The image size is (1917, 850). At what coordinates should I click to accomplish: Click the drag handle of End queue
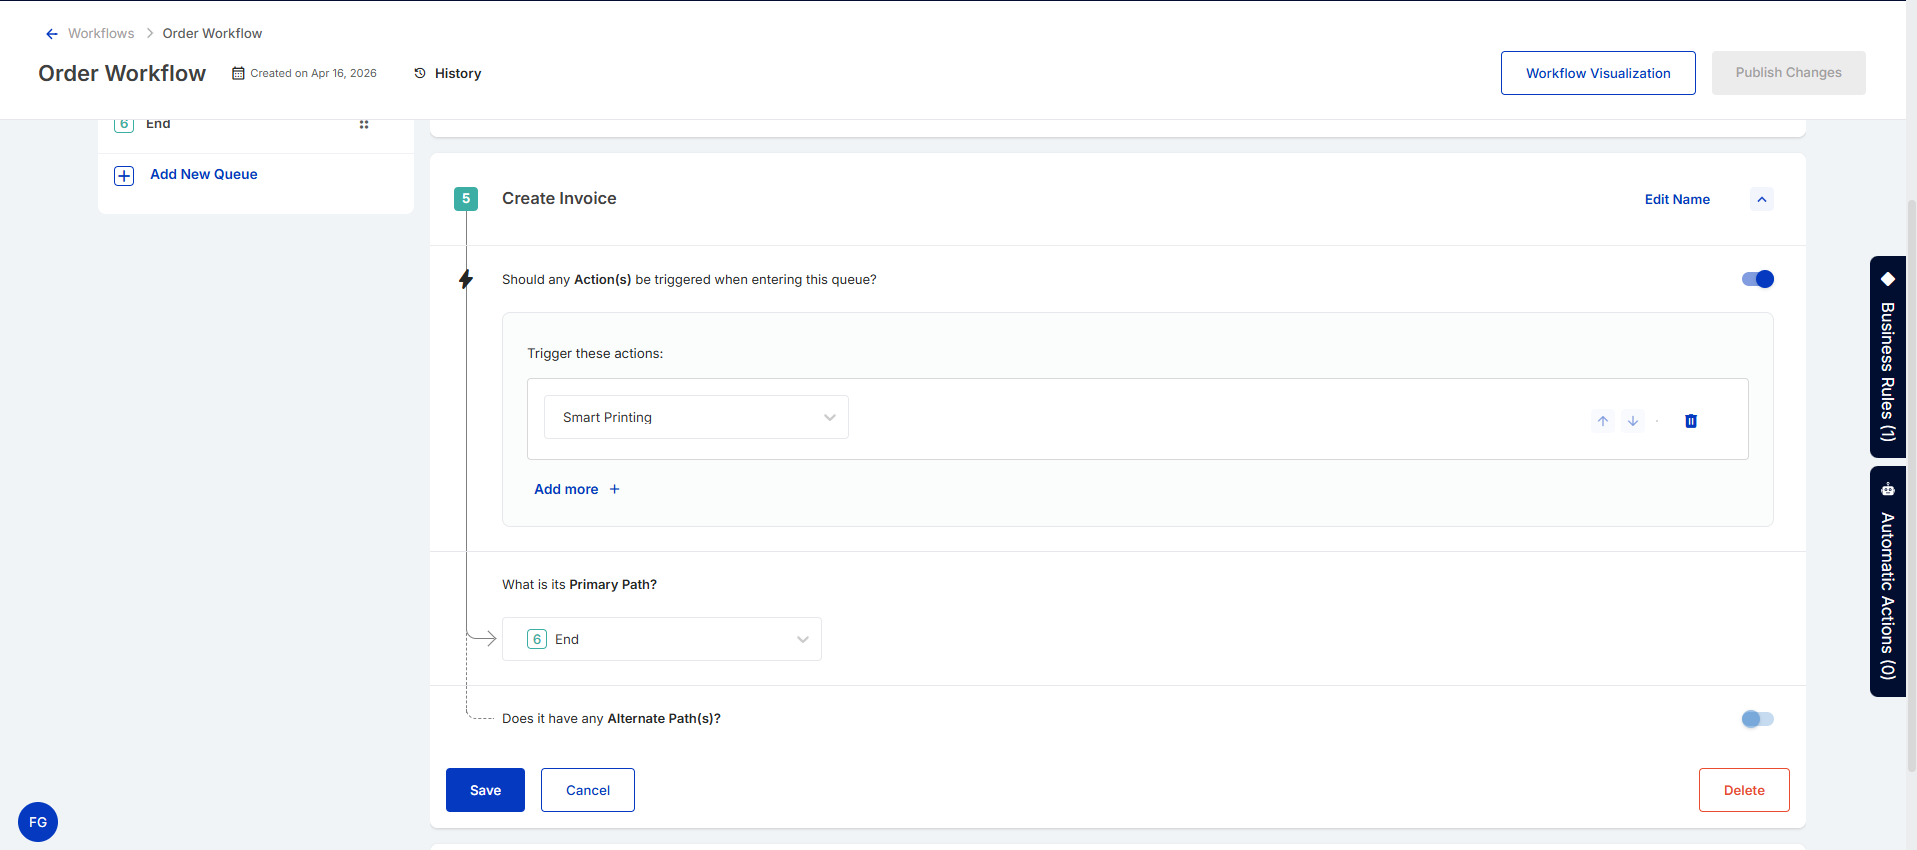click(x=364, y=124)
